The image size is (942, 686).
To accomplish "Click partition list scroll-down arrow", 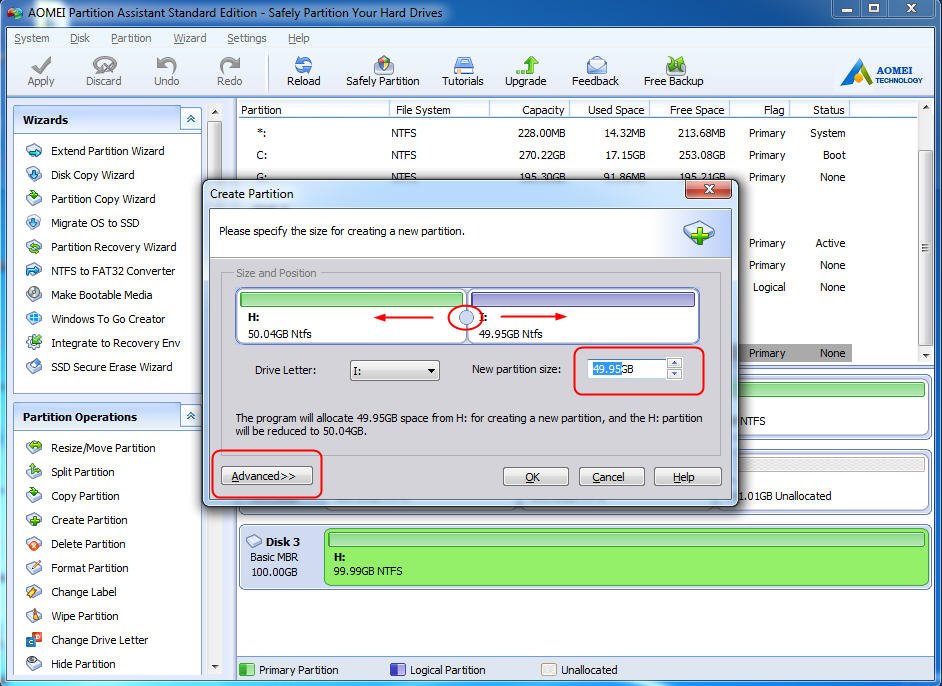I will [x=925, y=356].
